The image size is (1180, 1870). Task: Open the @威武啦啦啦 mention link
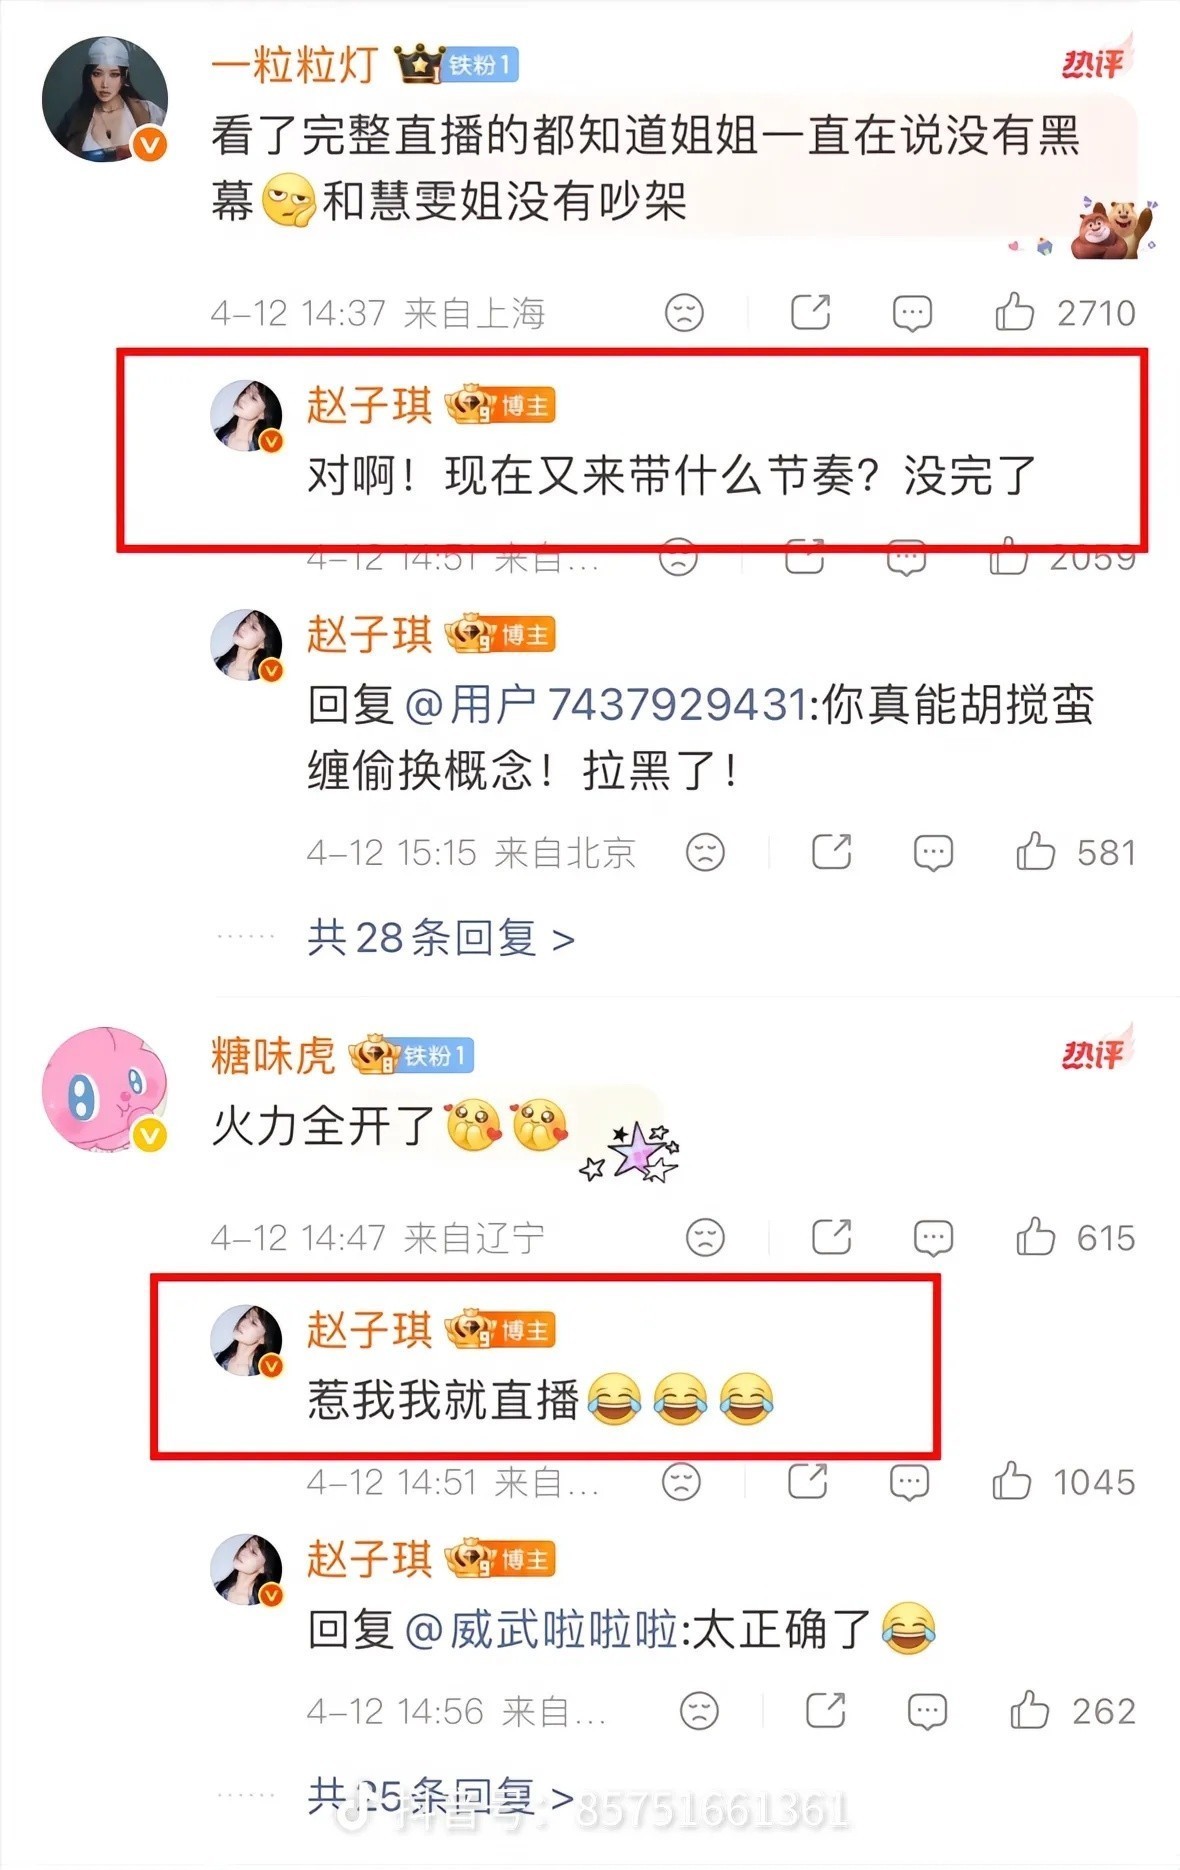point(543,1630)
